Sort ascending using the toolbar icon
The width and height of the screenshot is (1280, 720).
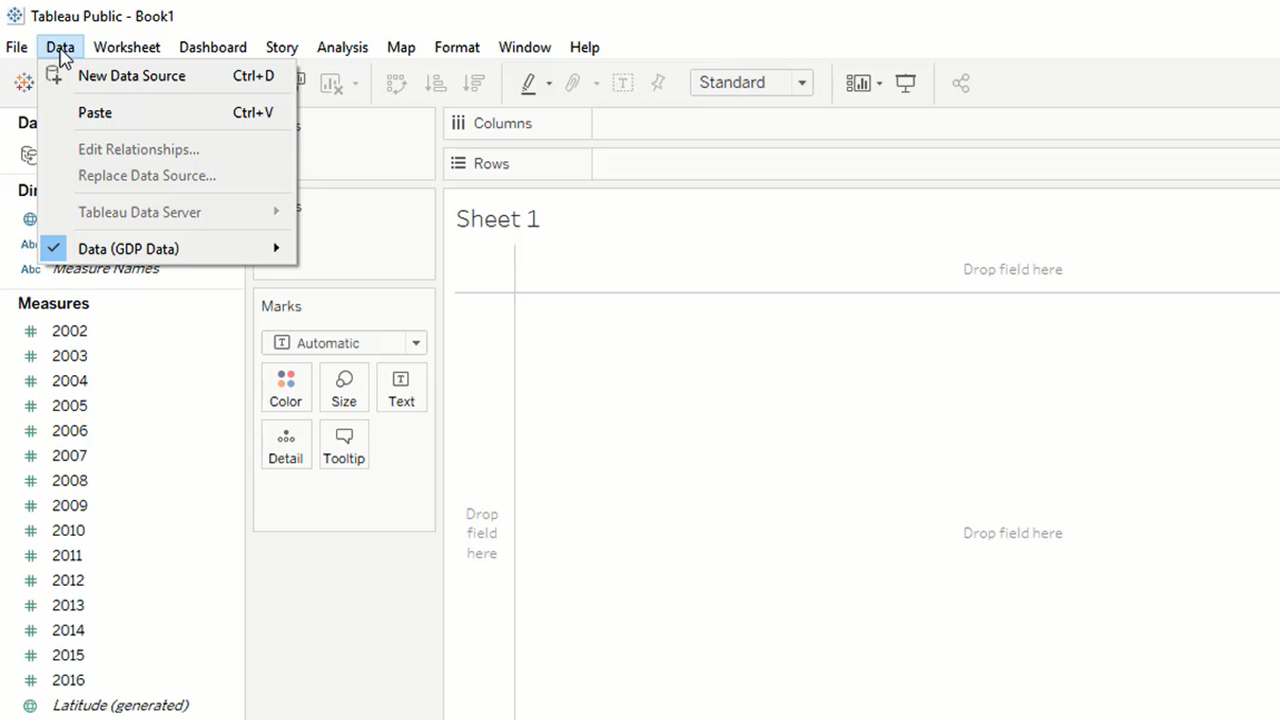point(435,84)
